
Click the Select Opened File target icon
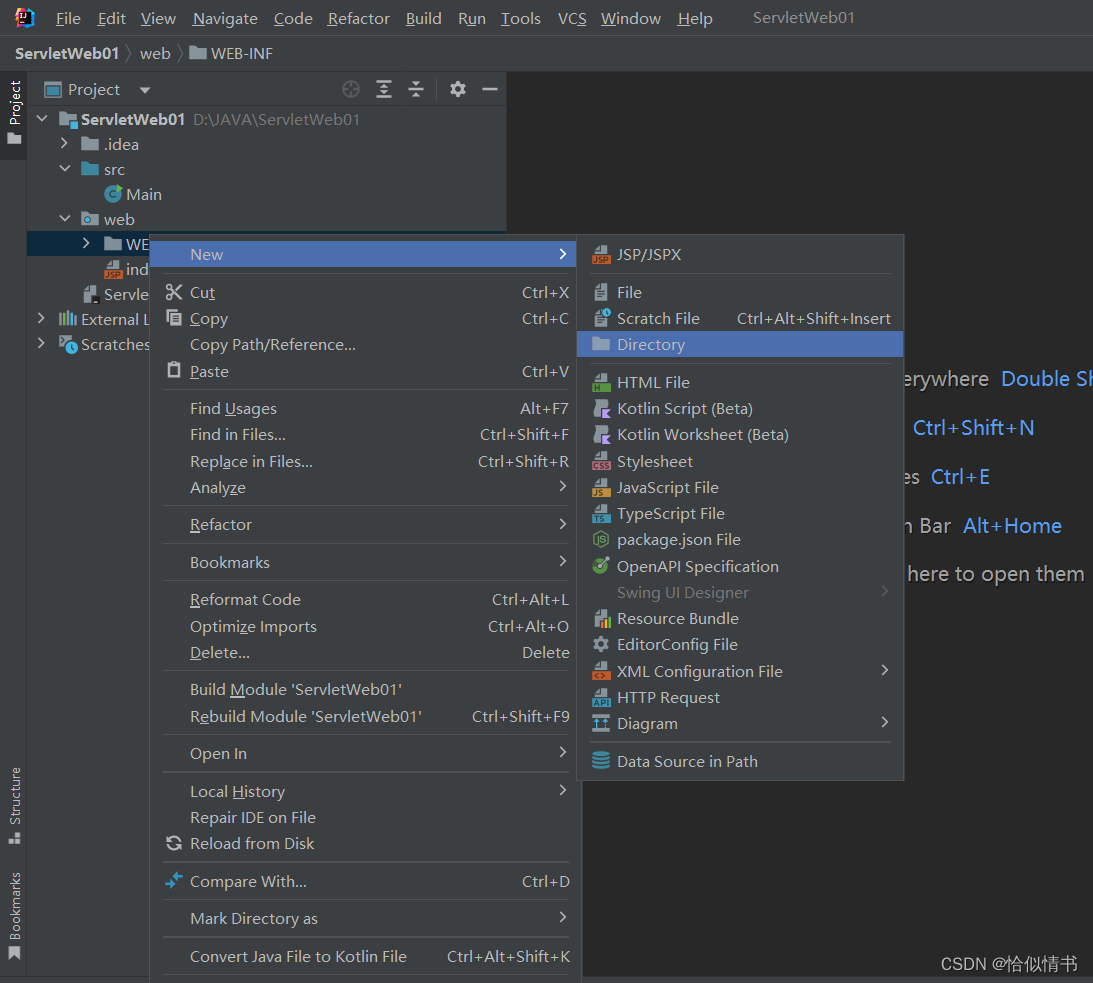tap(350, 89)
